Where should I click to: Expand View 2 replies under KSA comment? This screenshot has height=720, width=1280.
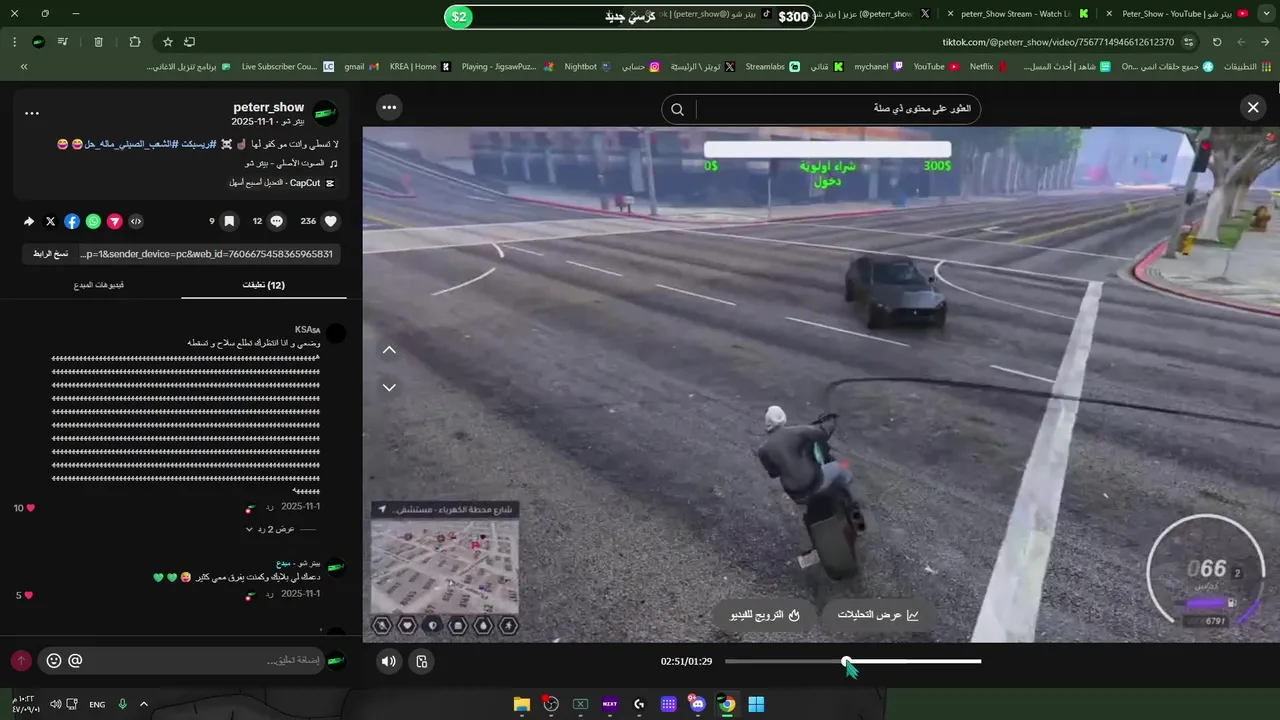pos(270,529)
